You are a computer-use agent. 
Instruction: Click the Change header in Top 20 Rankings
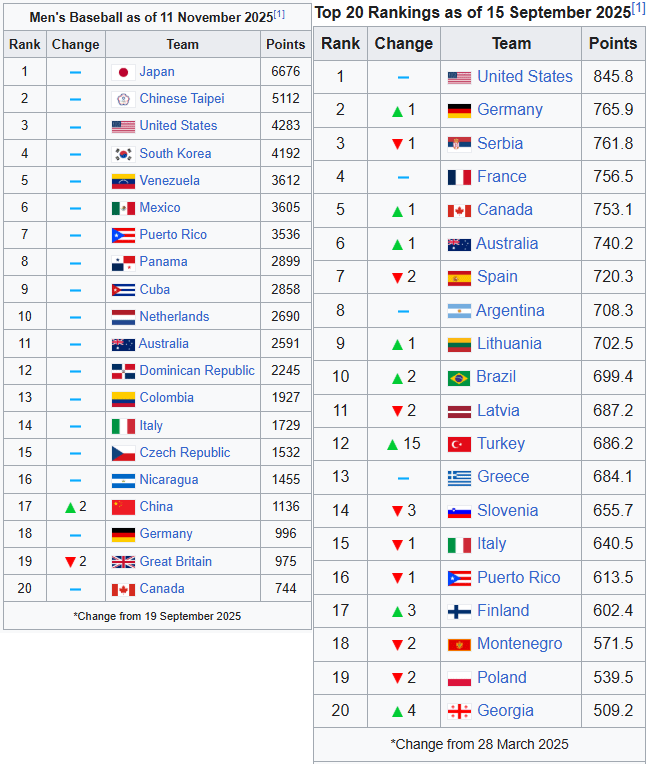tap(403, 43)
